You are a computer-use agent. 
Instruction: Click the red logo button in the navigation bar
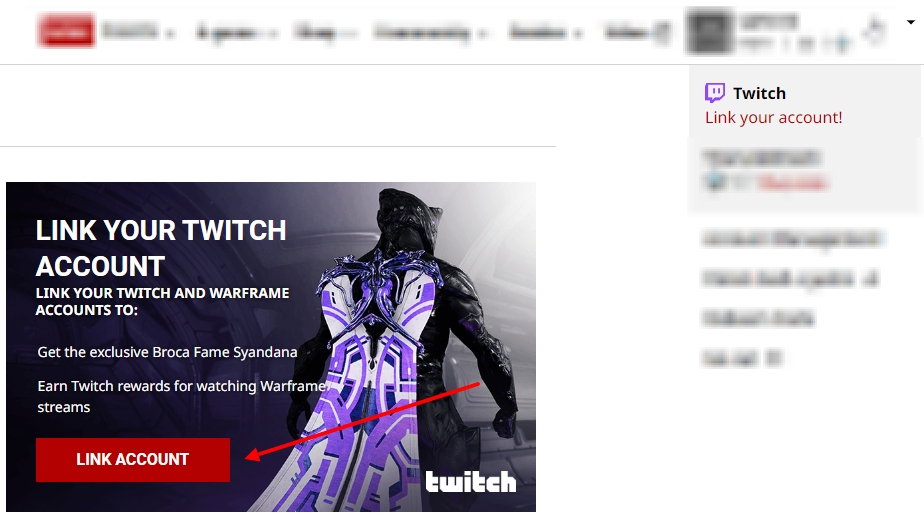[x=66, y=32]
